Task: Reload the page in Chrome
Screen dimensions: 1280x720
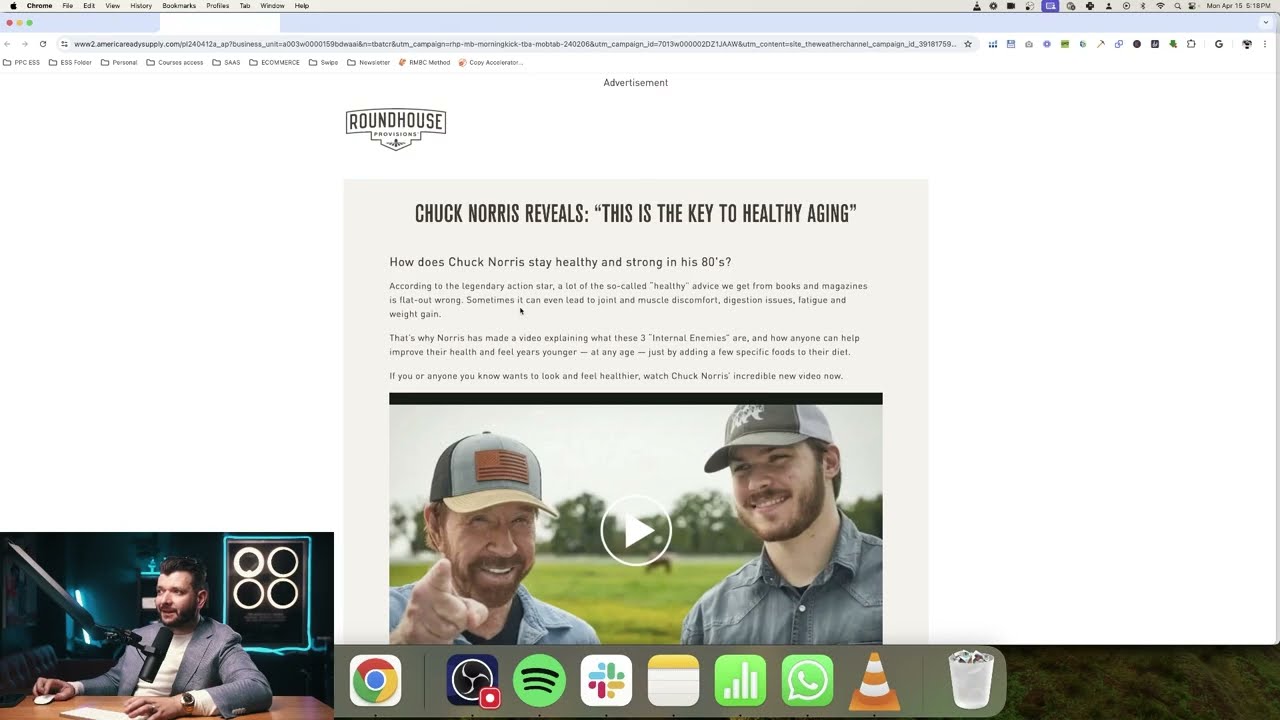Action: 43,44
